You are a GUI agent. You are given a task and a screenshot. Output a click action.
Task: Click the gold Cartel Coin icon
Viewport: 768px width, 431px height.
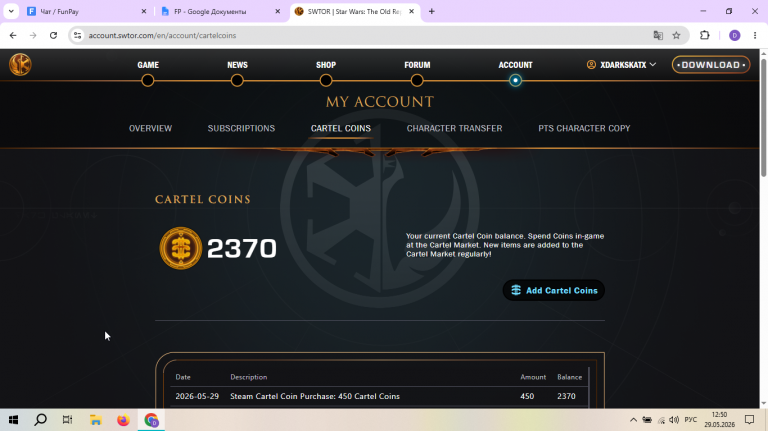click(181, 248)
